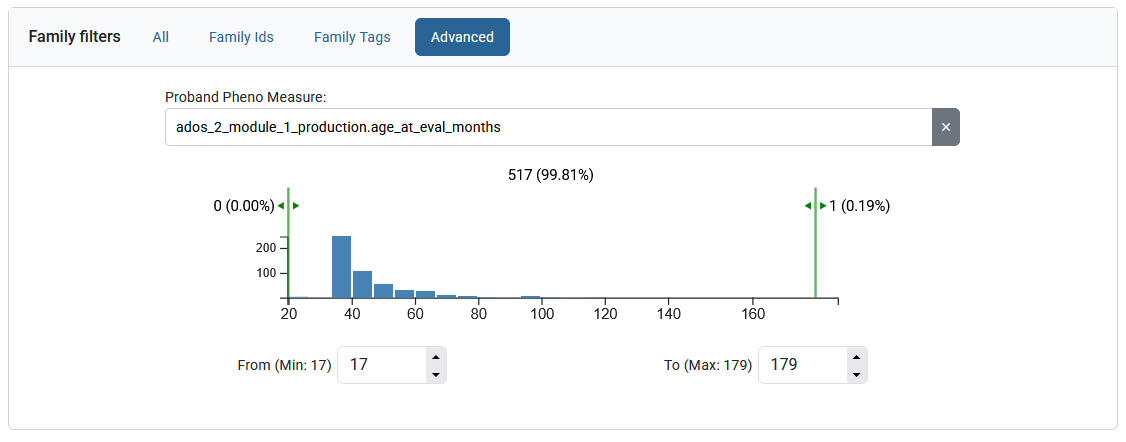Viewport: 1126px width, 442px height.
Task: Decrease the To value with down arrow
Action: click(x=855, y=374)
